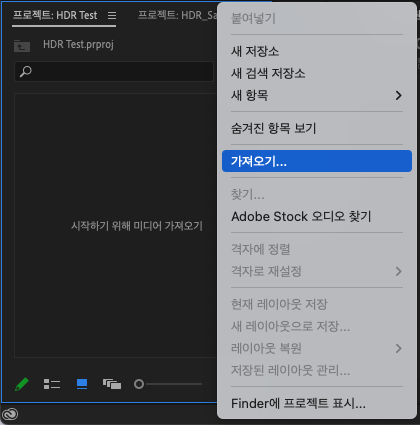Screen dimensions: 420x425
Task: Switch to freeform view
Action: [x=112, y=384]
